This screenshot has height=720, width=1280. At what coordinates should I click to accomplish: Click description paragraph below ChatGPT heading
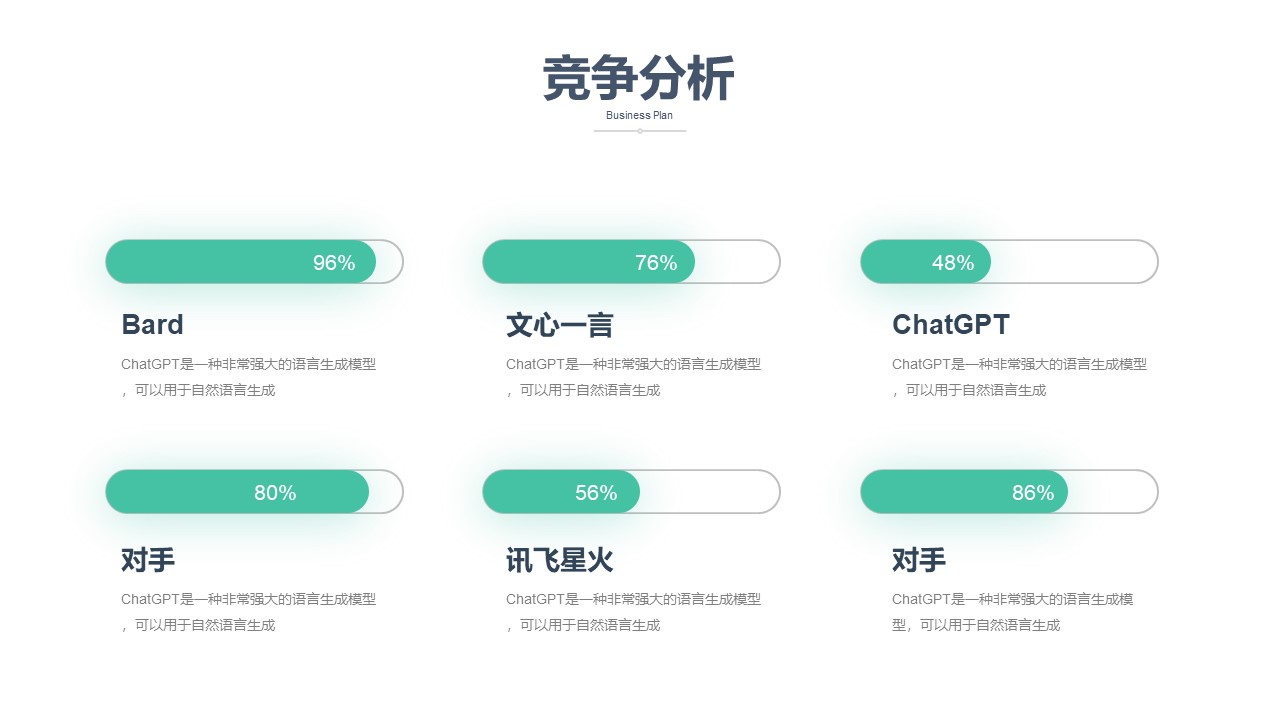pyautogui.click(x=1020, y=377)
